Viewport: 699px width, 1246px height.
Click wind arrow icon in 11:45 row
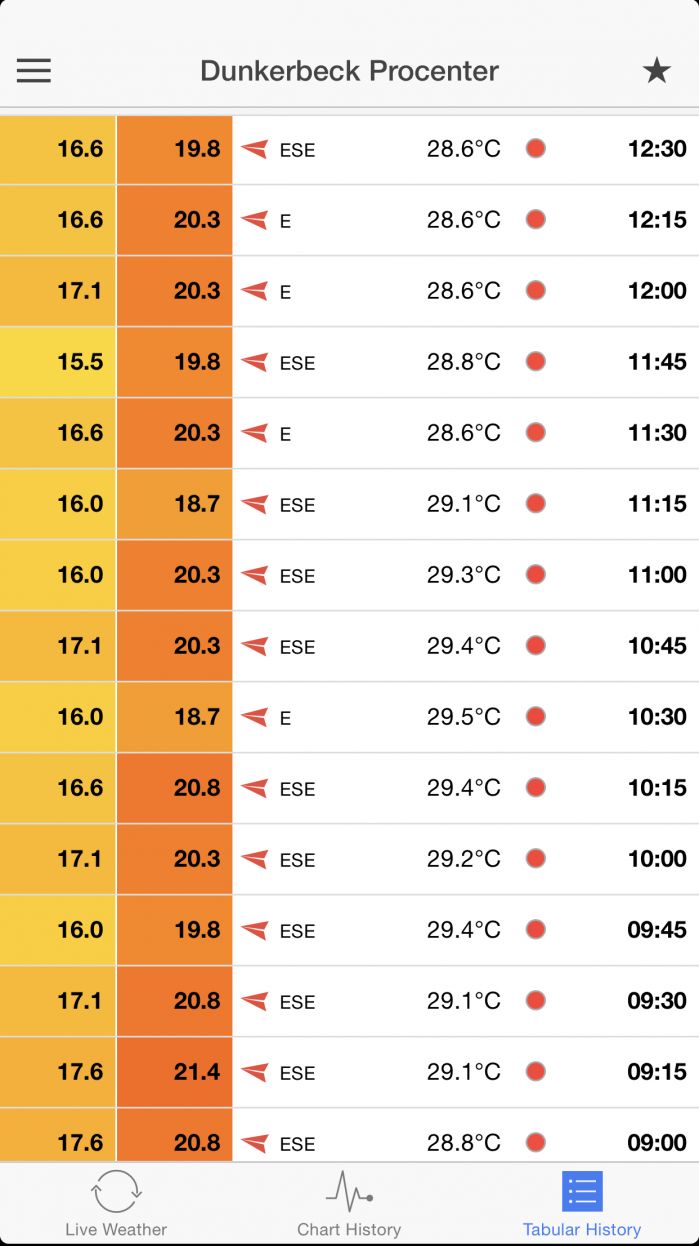click(x=255, y=362)
